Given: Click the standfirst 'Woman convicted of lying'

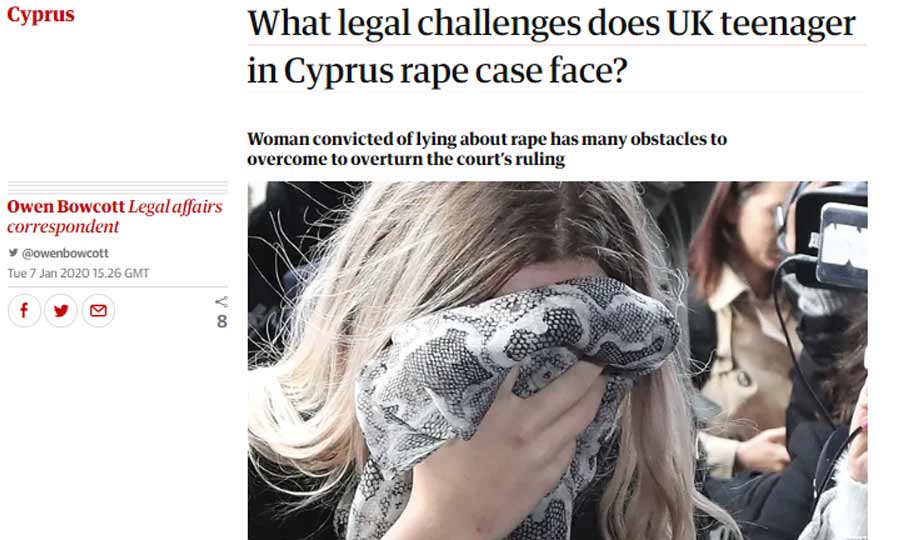Looking at the screenshot, I should (x=487, y=149).
